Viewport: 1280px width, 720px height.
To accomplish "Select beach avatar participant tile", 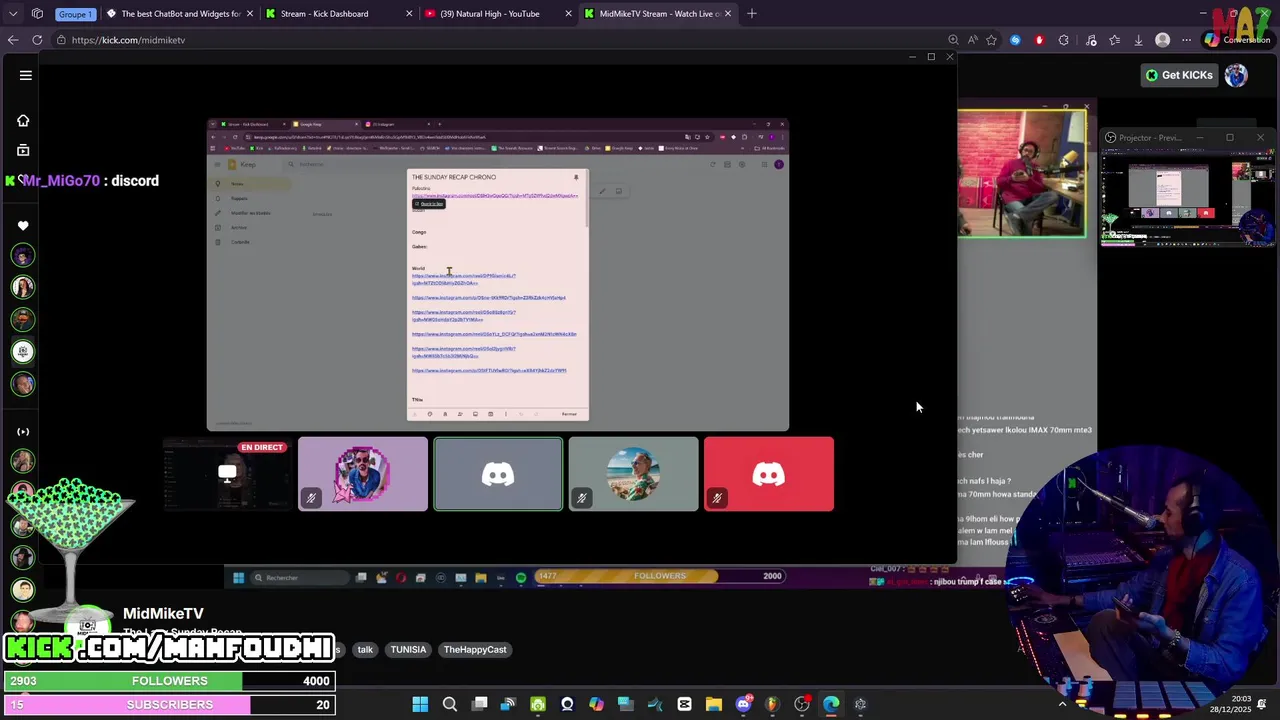I will pos(633,474).
